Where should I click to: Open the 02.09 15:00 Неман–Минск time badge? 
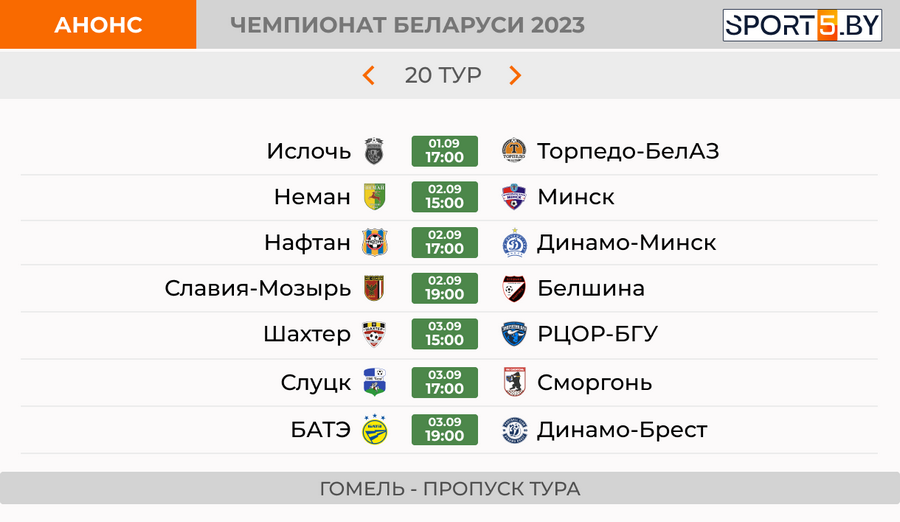pos(444,197)
